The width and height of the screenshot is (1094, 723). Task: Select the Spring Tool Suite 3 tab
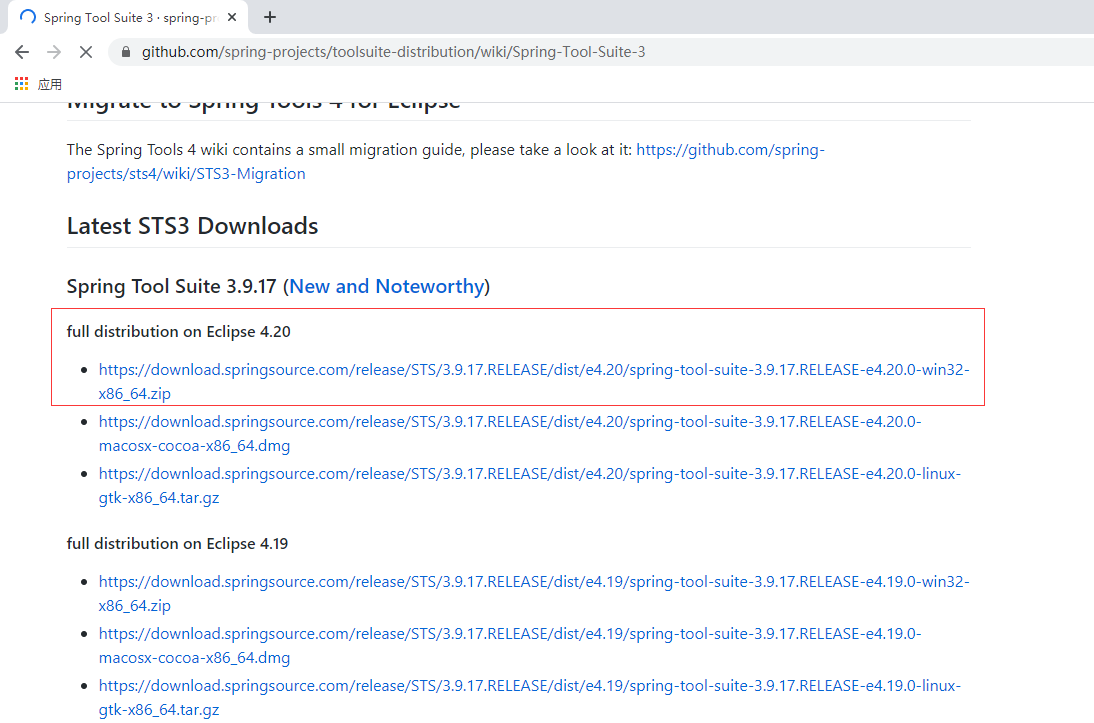[129, 17]
